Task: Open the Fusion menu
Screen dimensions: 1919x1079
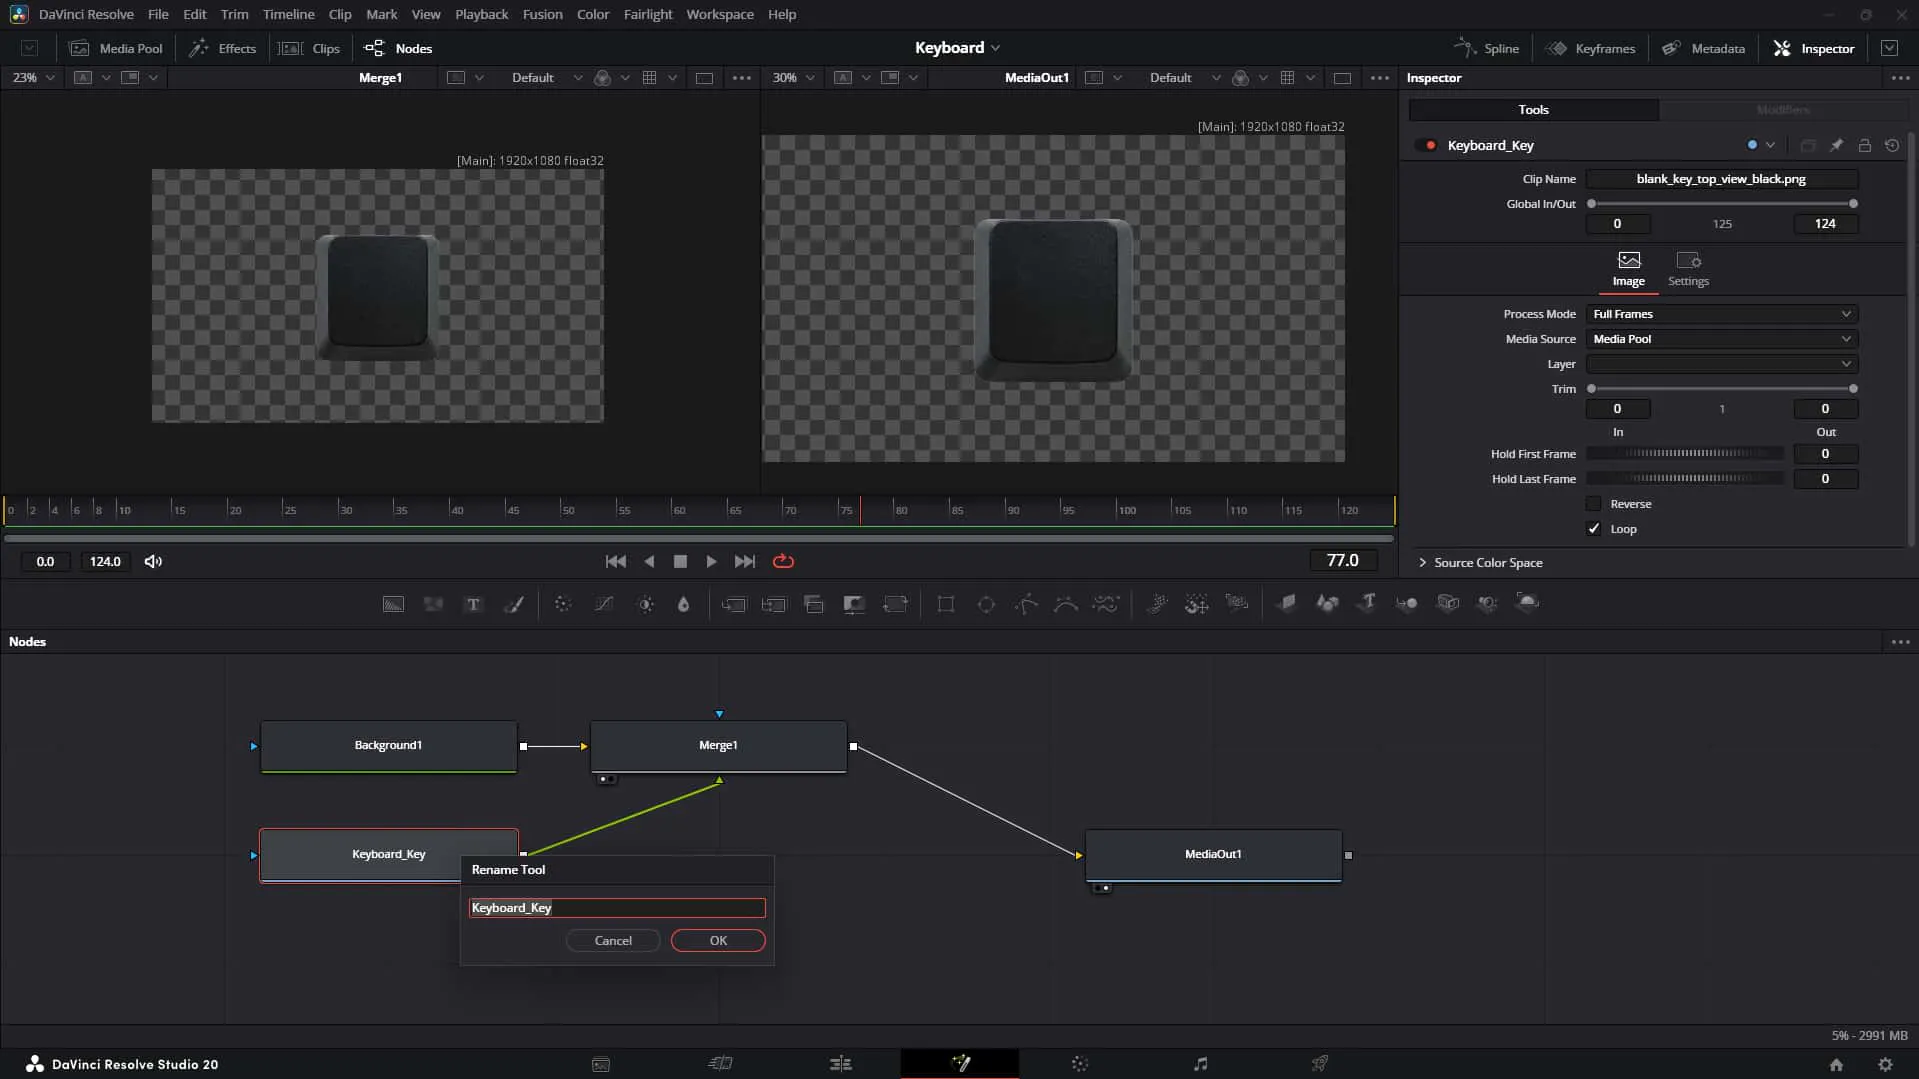Action: pos(542,14)
